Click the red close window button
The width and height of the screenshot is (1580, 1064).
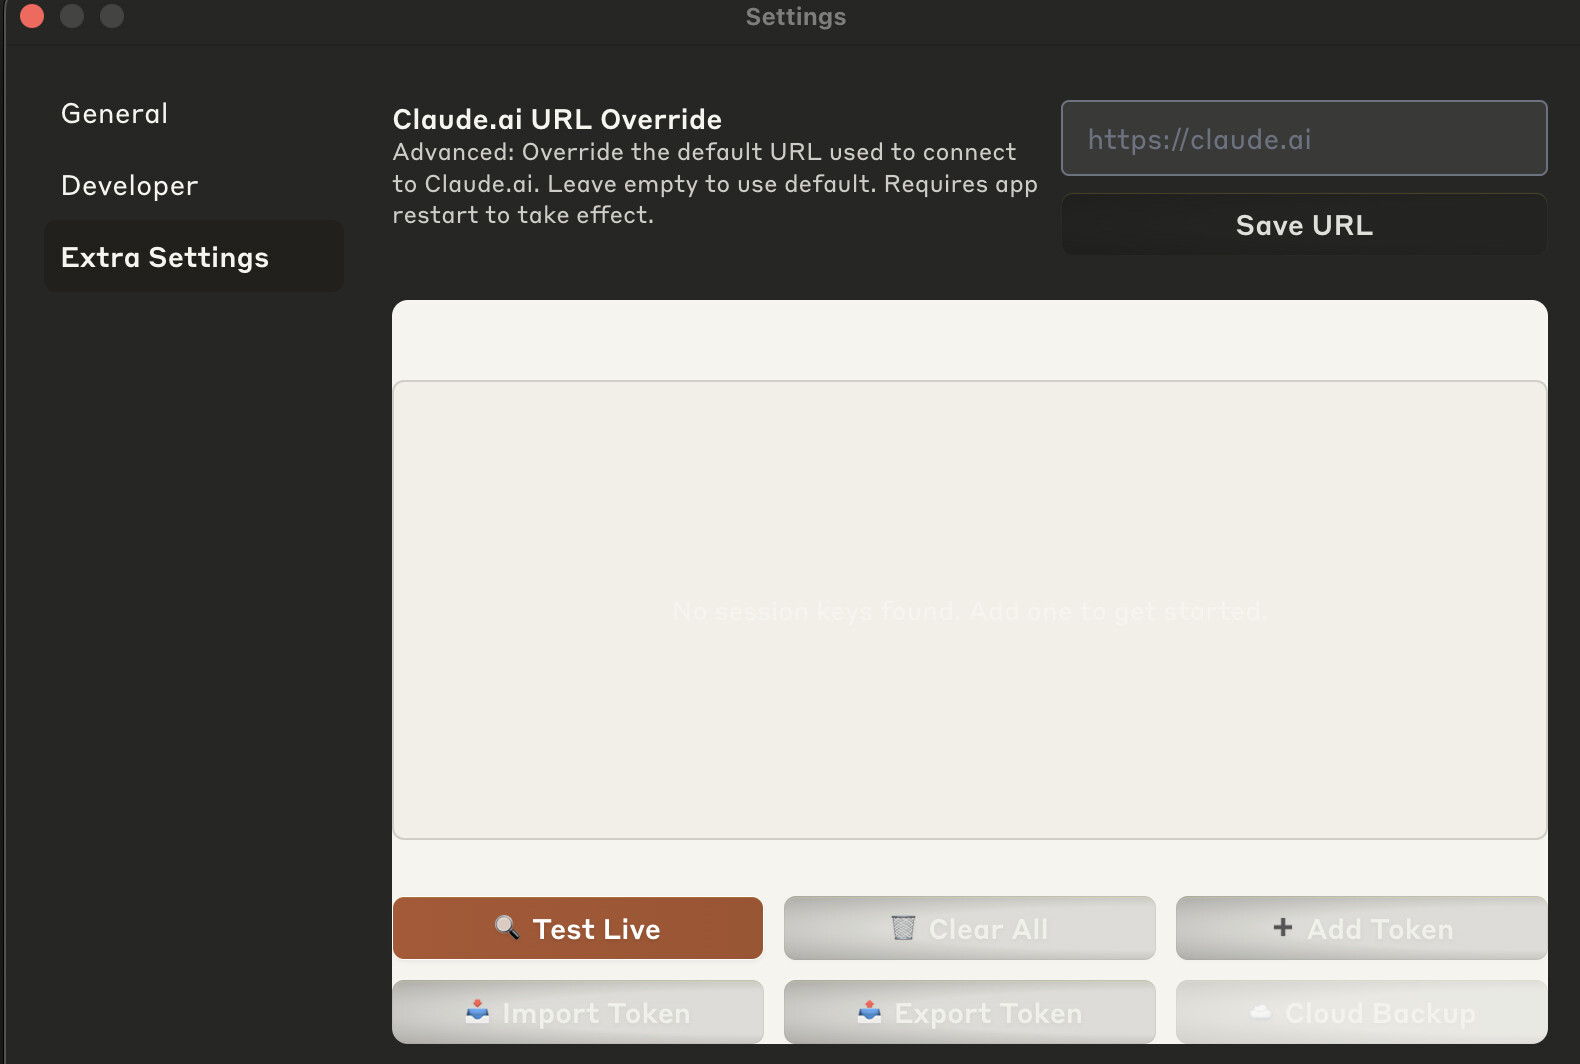tap(32, 16)
